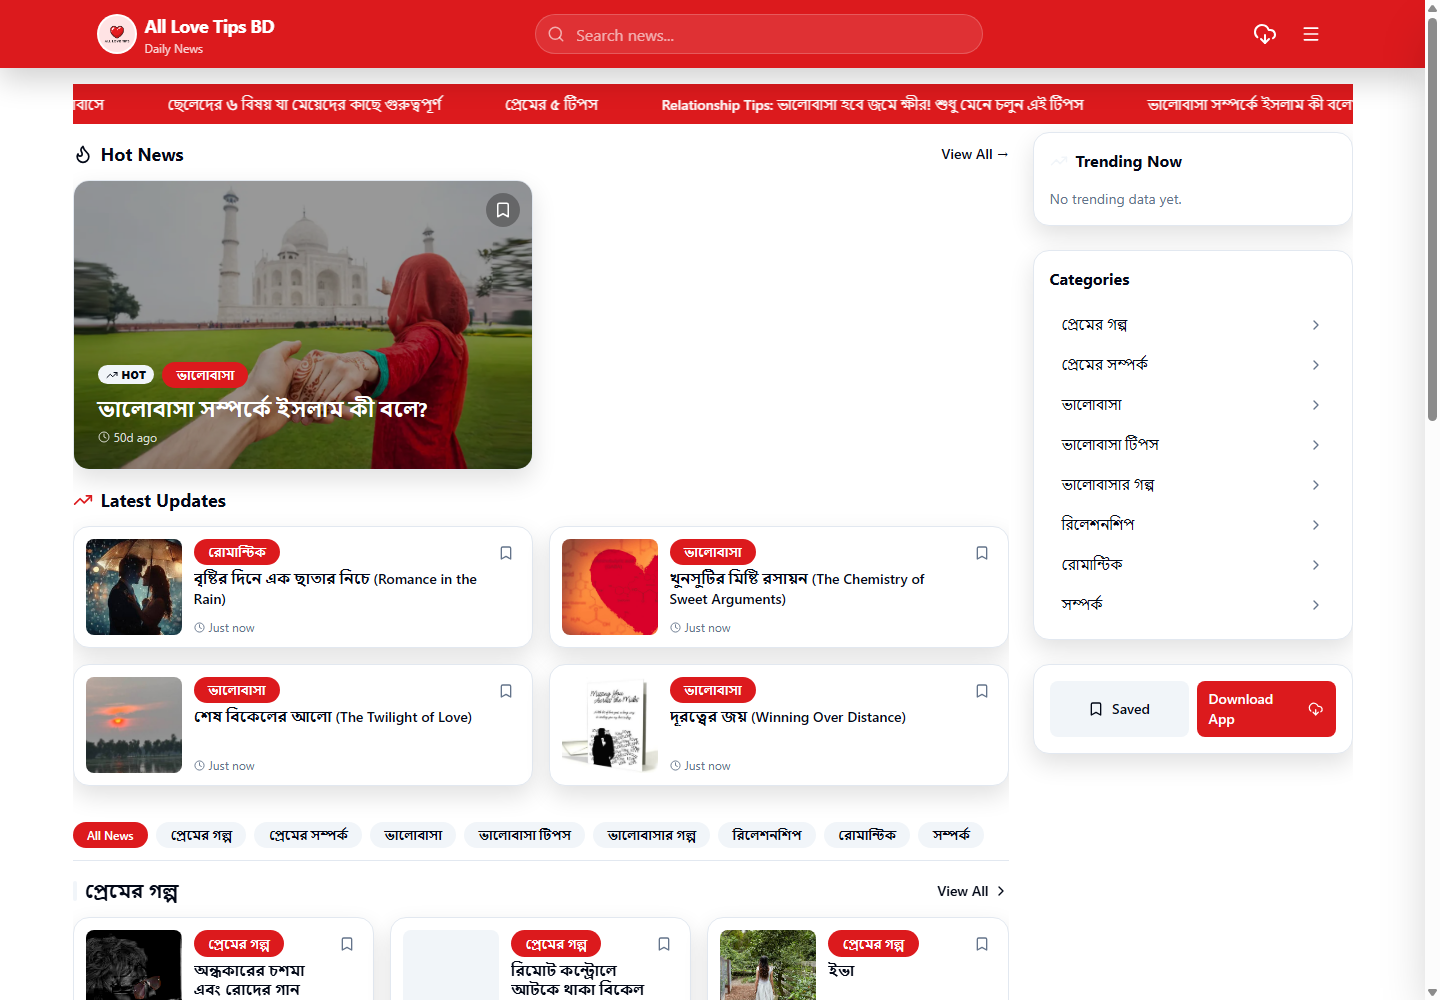
Task: Select the ভালোবাসার গল্প filter tab
Action: 652,835
